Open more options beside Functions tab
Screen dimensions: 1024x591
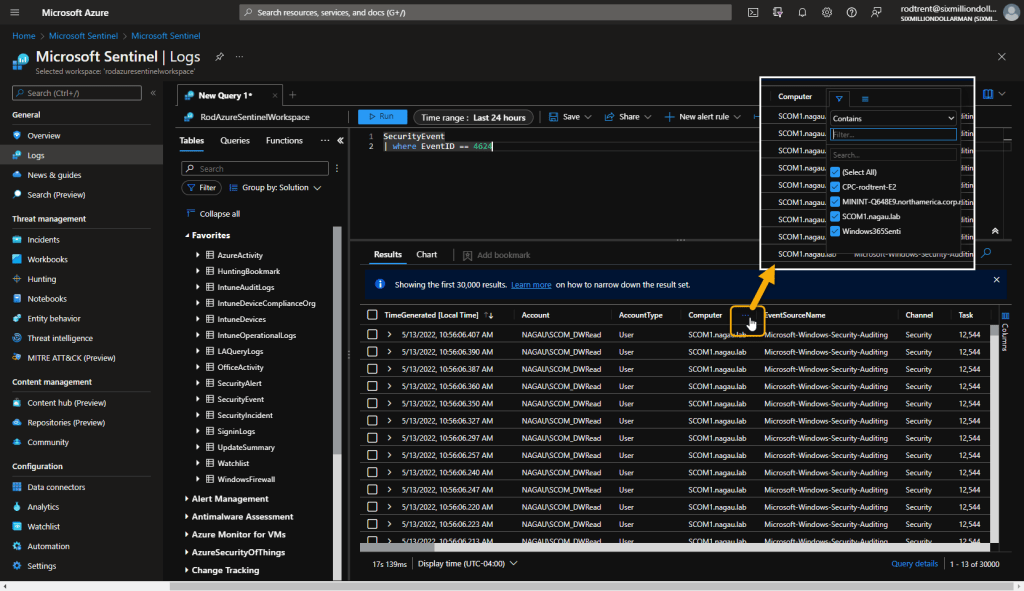coord(325,140)
